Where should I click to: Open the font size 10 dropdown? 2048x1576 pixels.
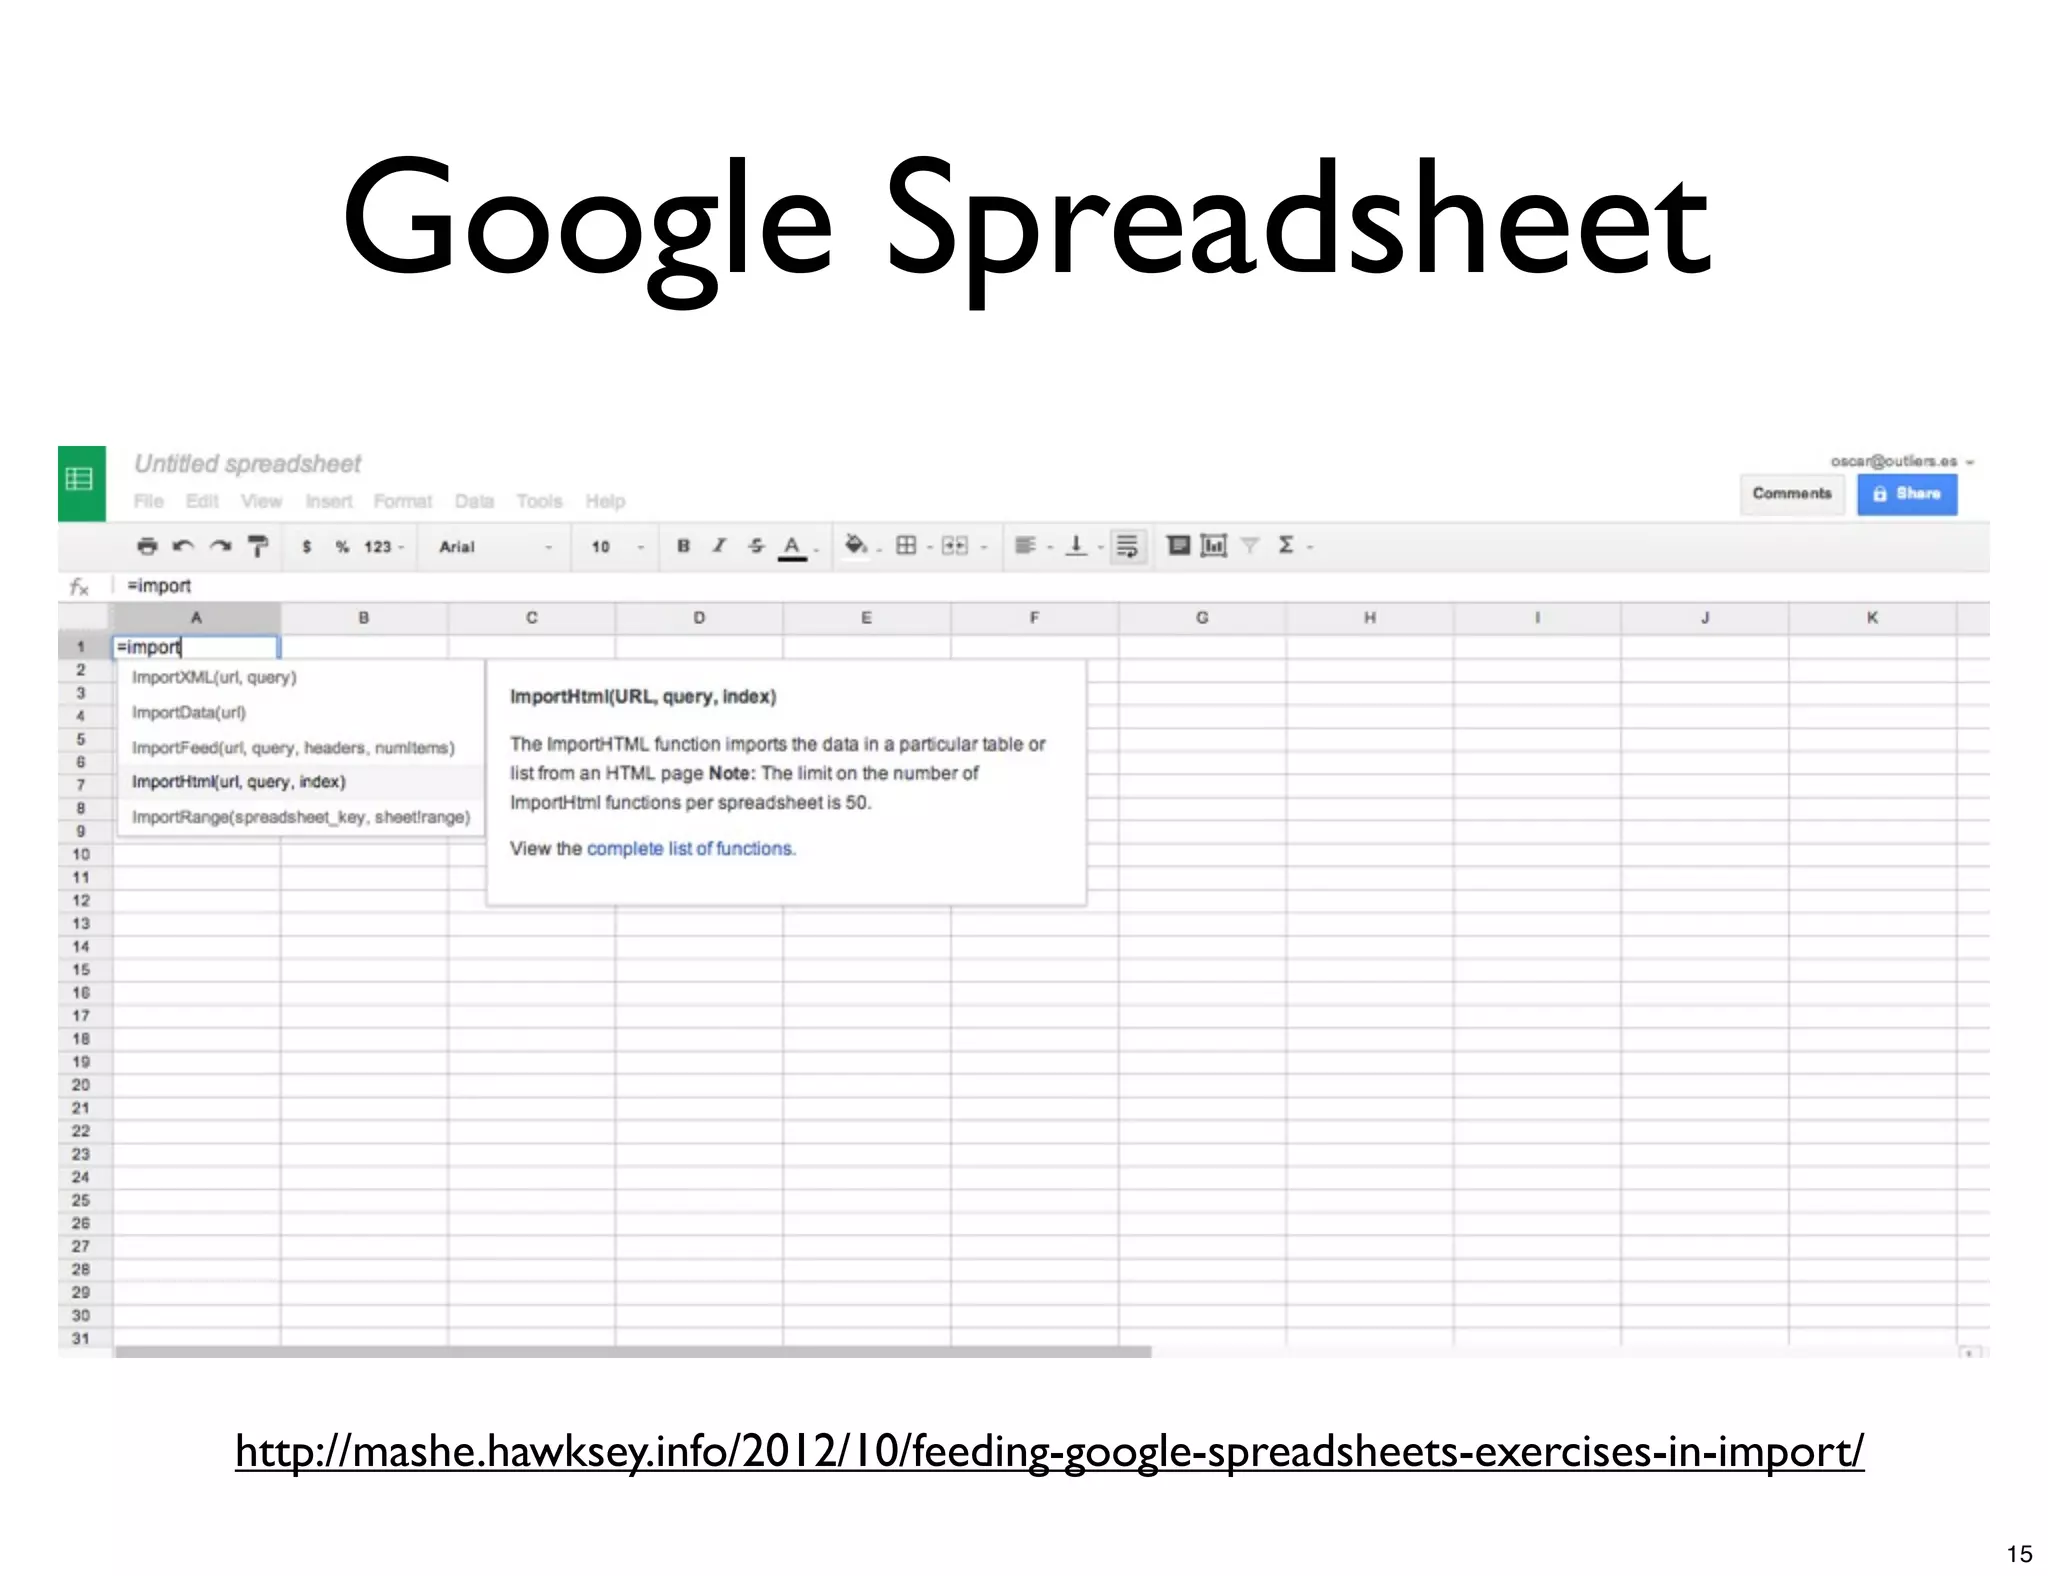click(616, 547)
